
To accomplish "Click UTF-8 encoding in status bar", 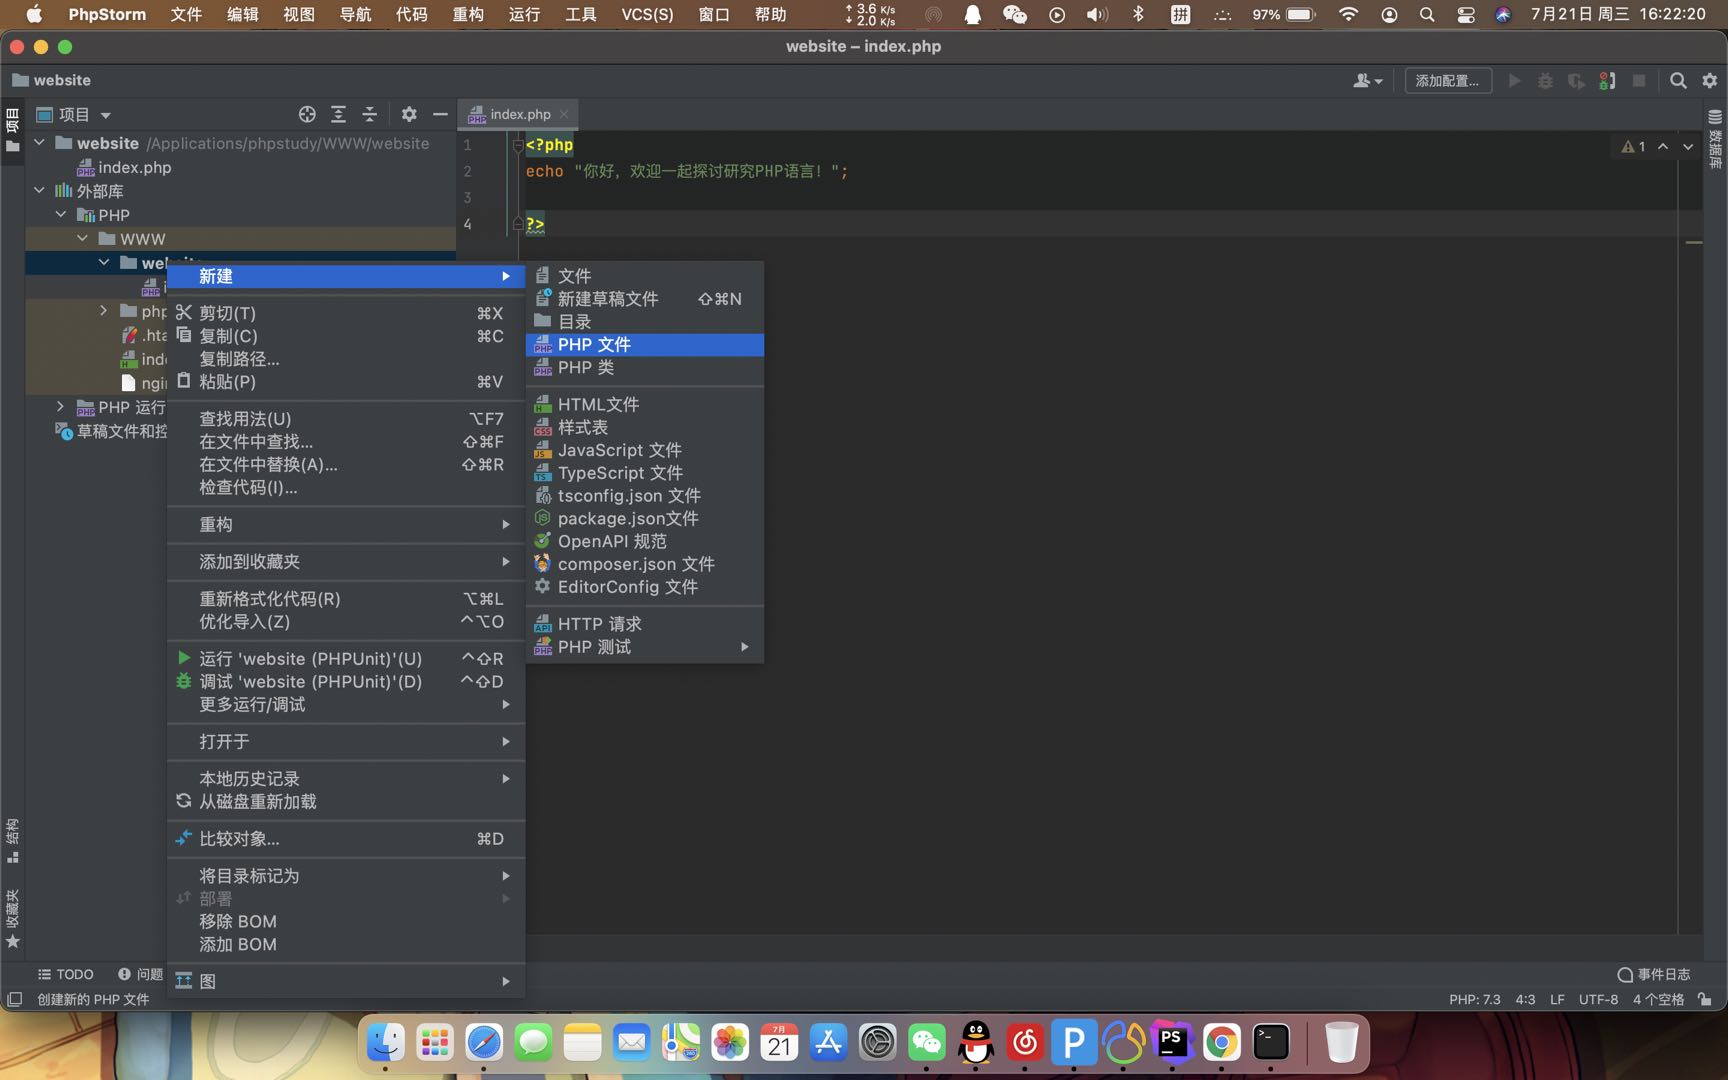I will coord(1598,999).
